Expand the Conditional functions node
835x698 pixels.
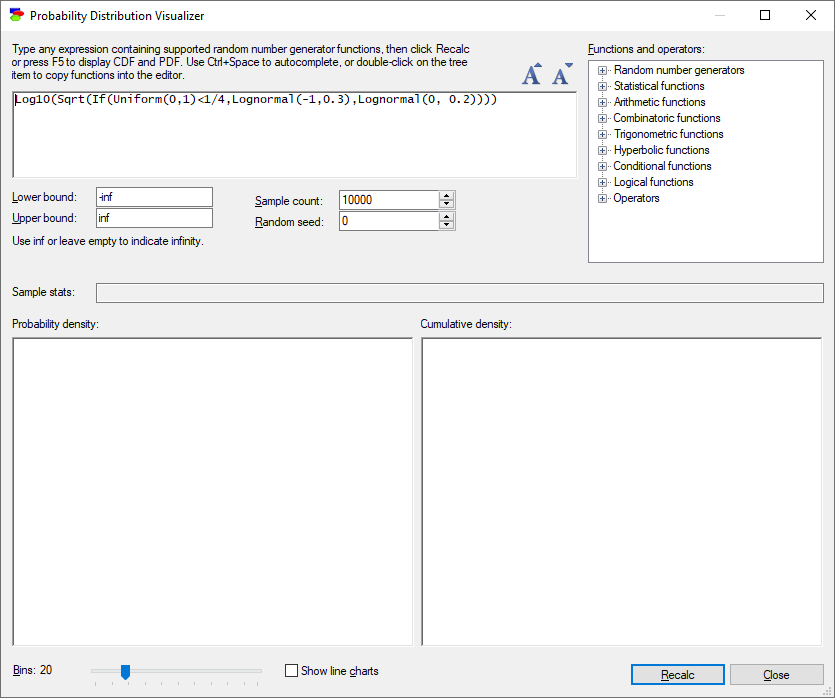602,166
